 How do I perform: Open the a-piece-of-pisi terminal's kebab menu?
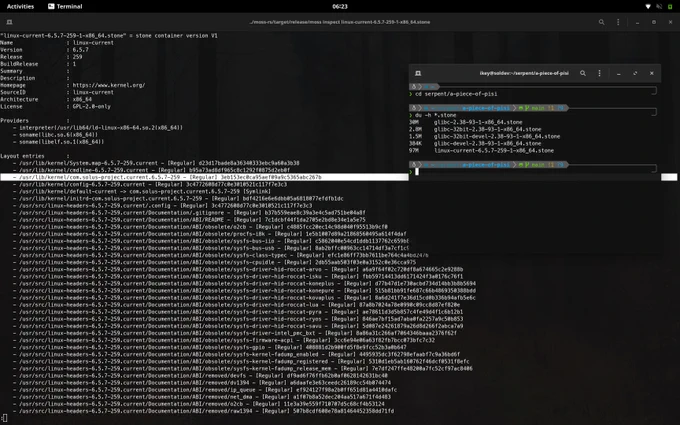tap(599, 73)
